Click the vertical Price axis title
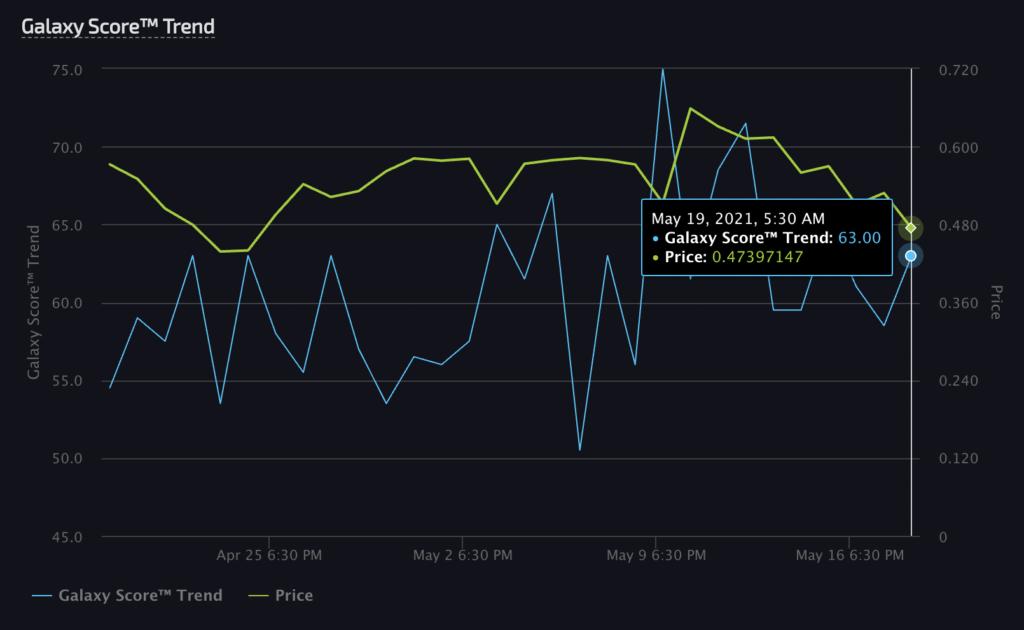 [x=996, y=302]
